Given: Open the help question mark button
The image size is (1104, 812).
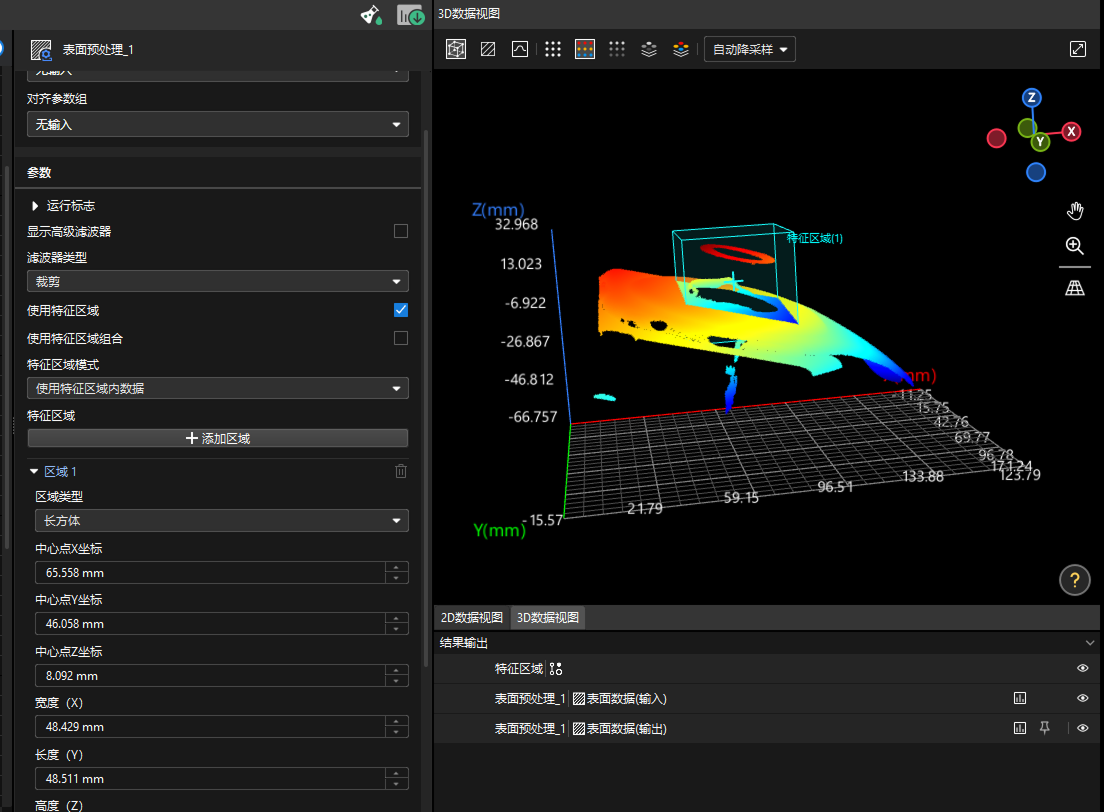Looking at the screenshot, I should point(1075,580).
